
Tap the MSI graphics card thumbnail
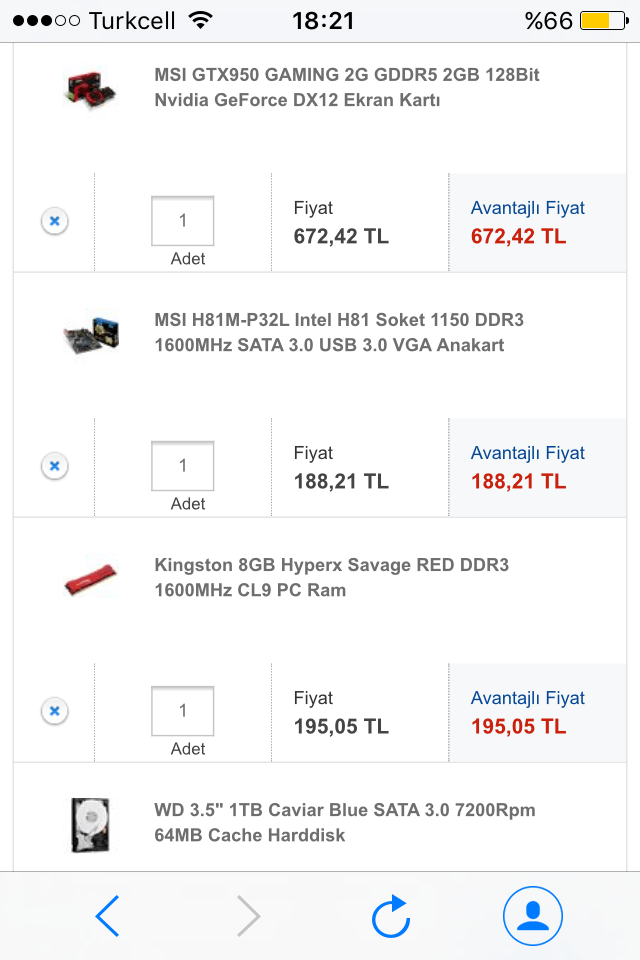coord(93,88)
